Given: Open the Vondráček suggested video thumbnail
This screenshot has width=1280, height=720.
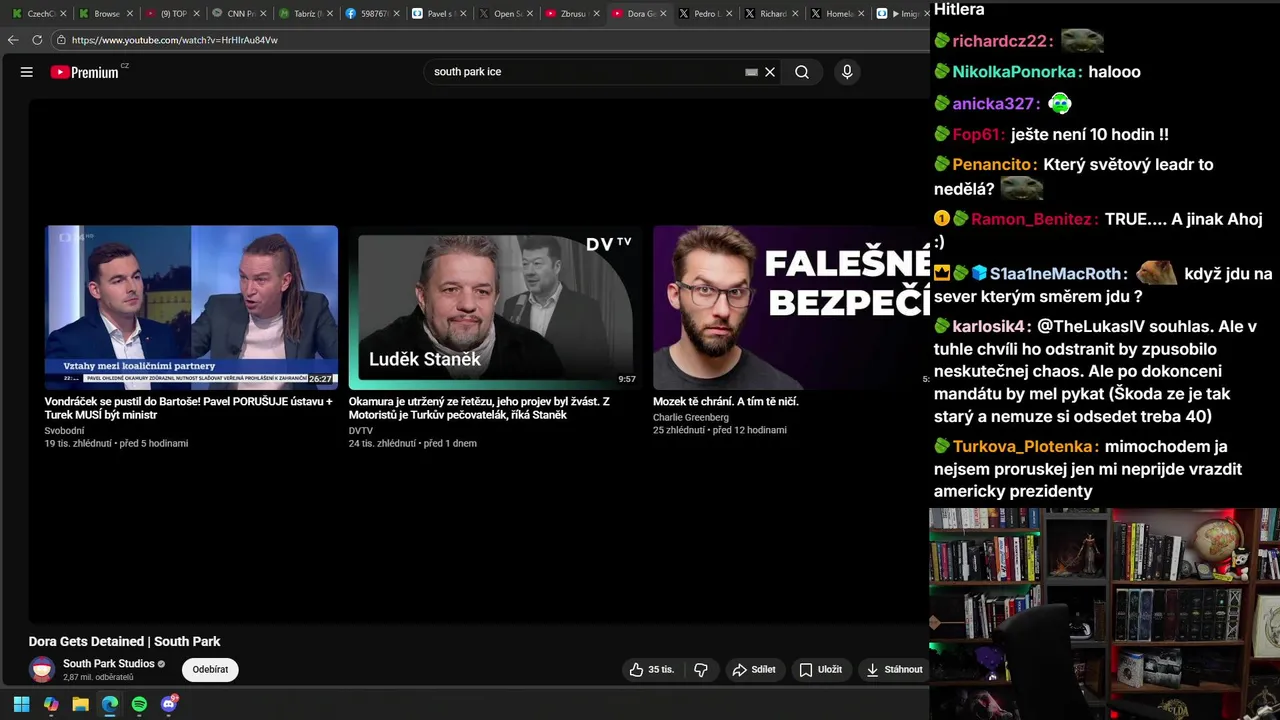Looking at the screenshot, I should coord(191,308).
